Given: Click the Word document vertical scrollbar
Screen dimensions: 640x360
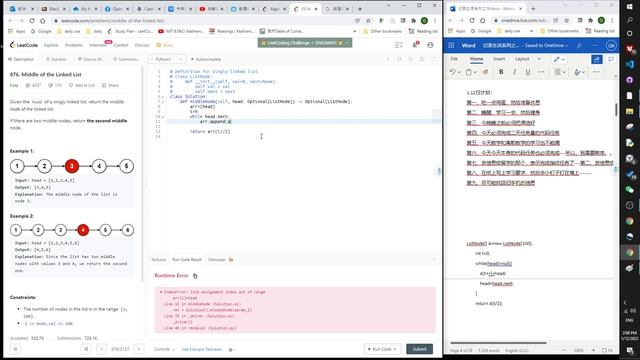Looking at the screenshot, I should (x=616, y=109).
